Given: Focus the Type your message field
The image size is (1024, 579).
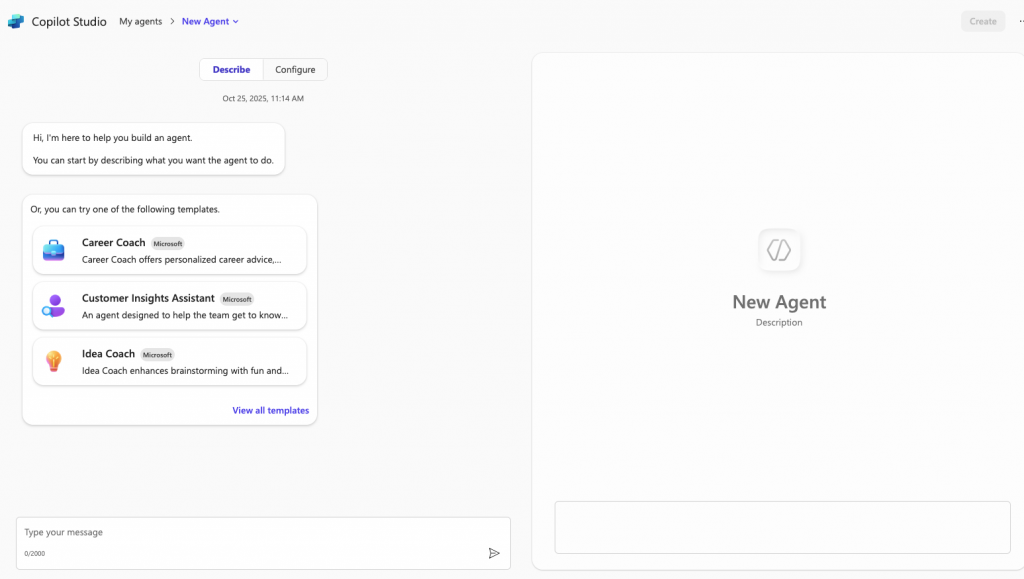Looking at the screenshot, I should click(250, 532).
